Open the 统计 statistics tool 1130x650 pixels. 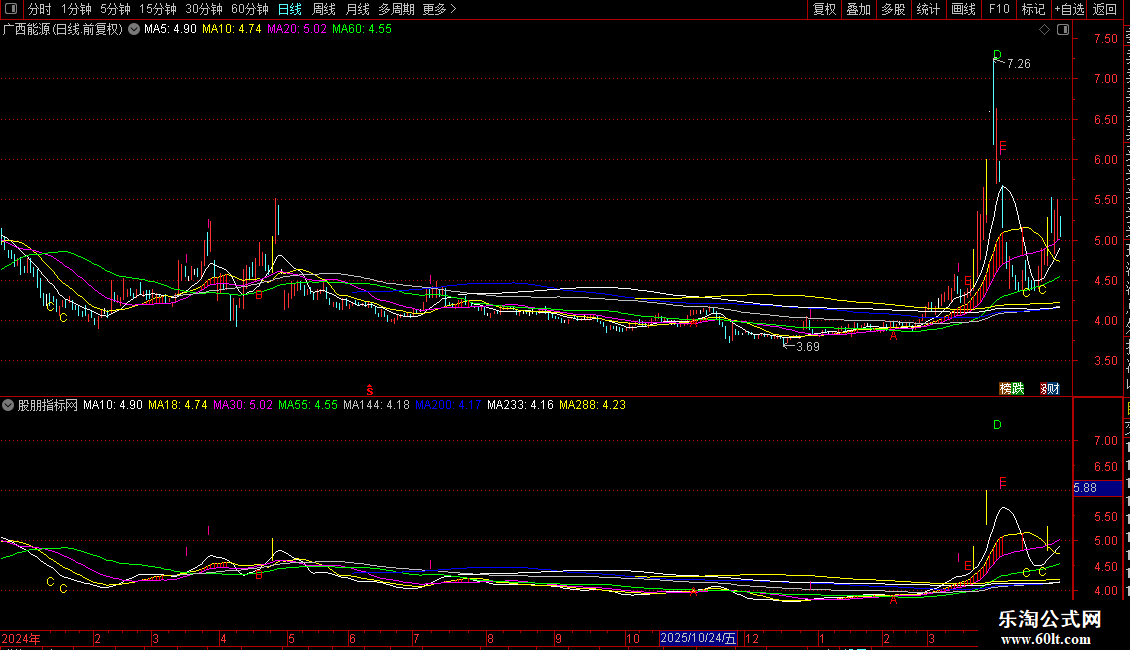coord(927,9)
